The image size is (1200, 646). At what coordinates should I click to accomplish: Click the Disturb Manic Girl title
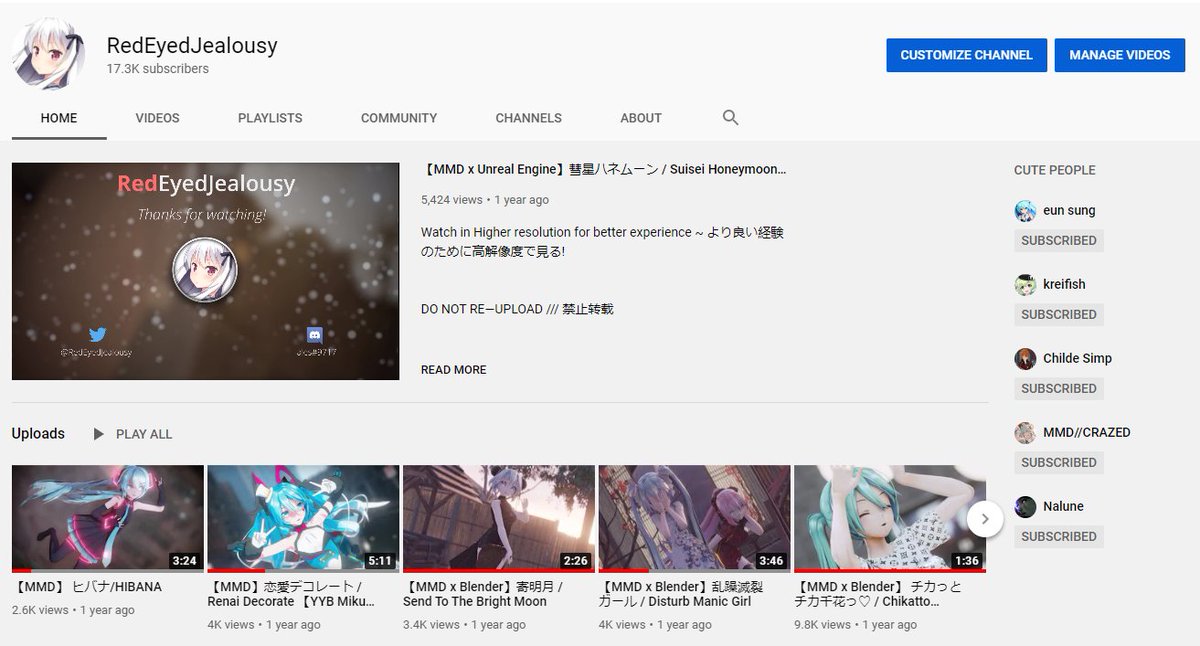click(x=679, y=594)
